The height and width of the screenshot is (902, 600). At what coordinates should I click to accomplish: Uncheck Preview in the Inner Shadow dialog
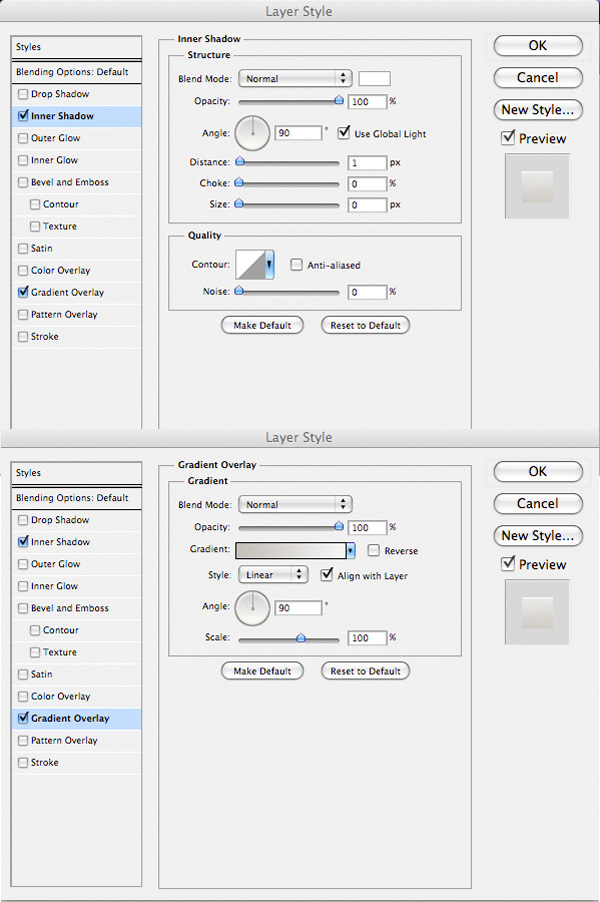pyautogui.click(x=508, y=137)
